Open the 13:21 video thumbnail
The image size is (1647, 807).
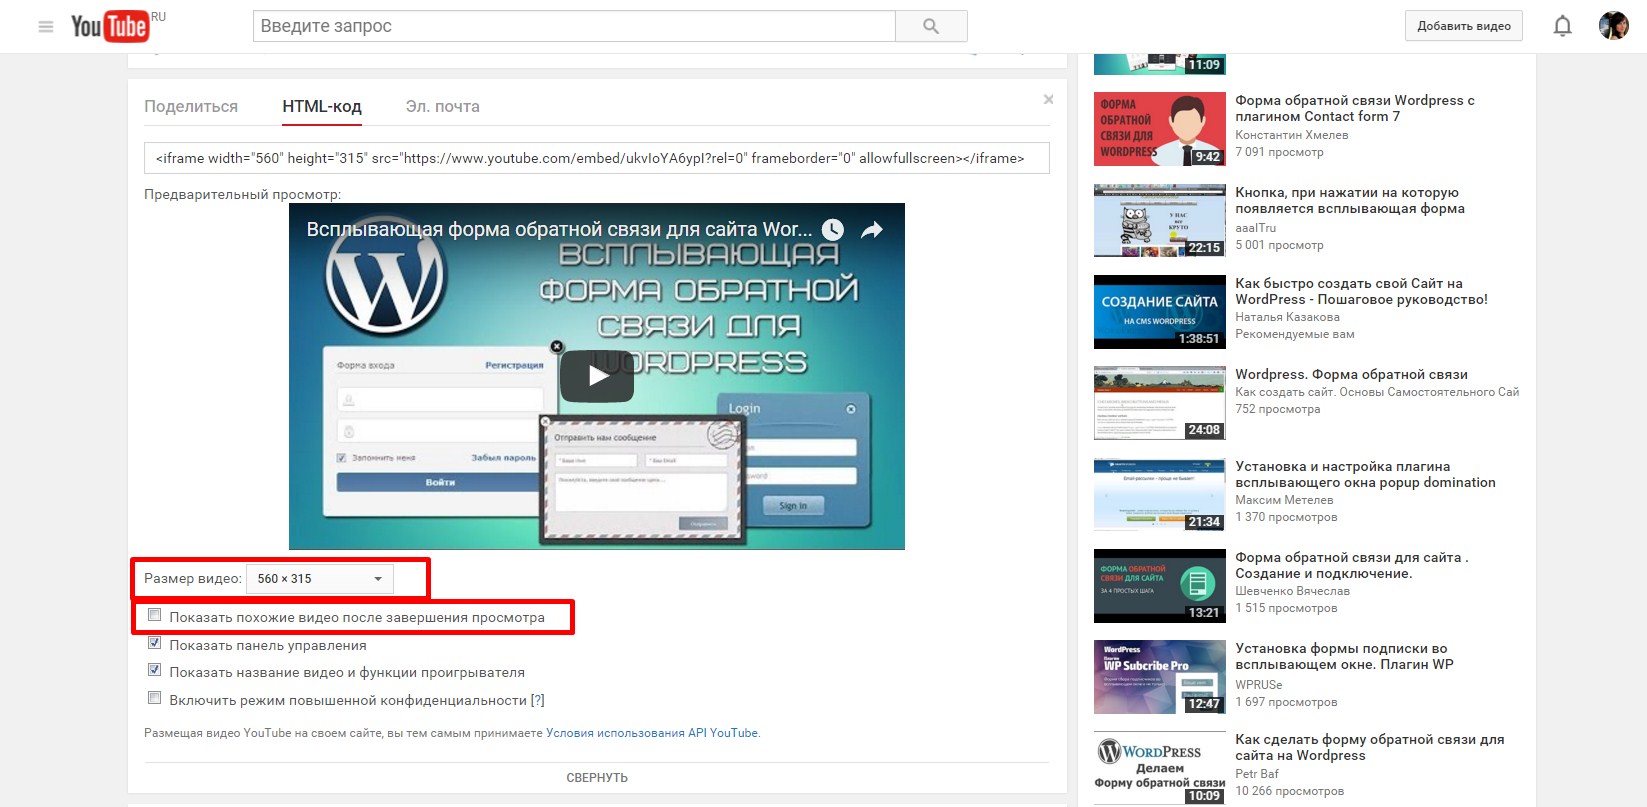point(1160,586)
